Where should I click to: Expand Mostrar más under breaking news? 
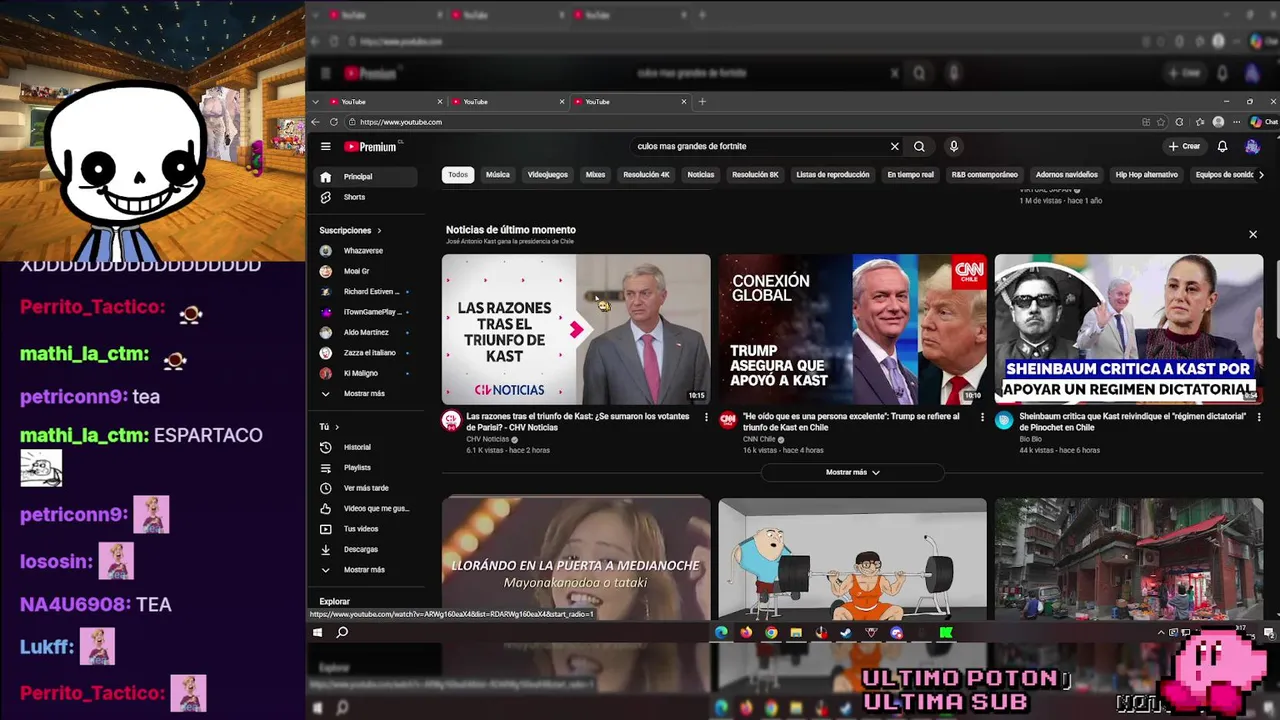853,472
